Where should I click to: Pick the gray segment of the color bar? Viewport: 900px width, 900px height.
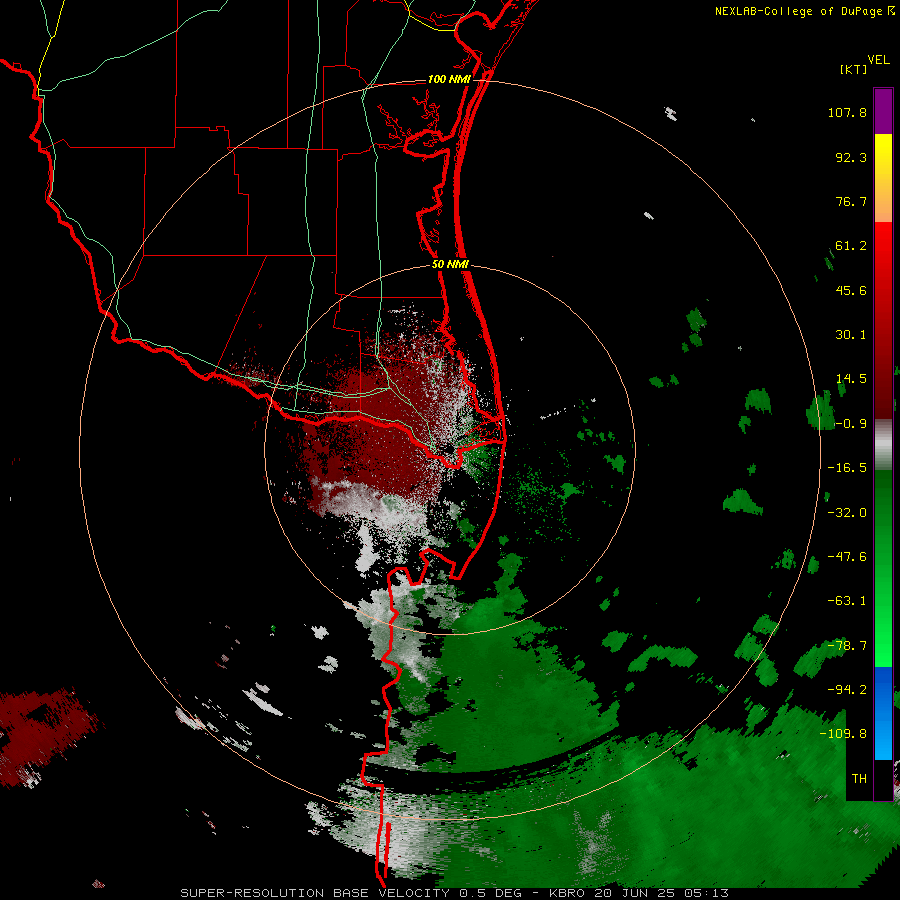click(883, 445)
